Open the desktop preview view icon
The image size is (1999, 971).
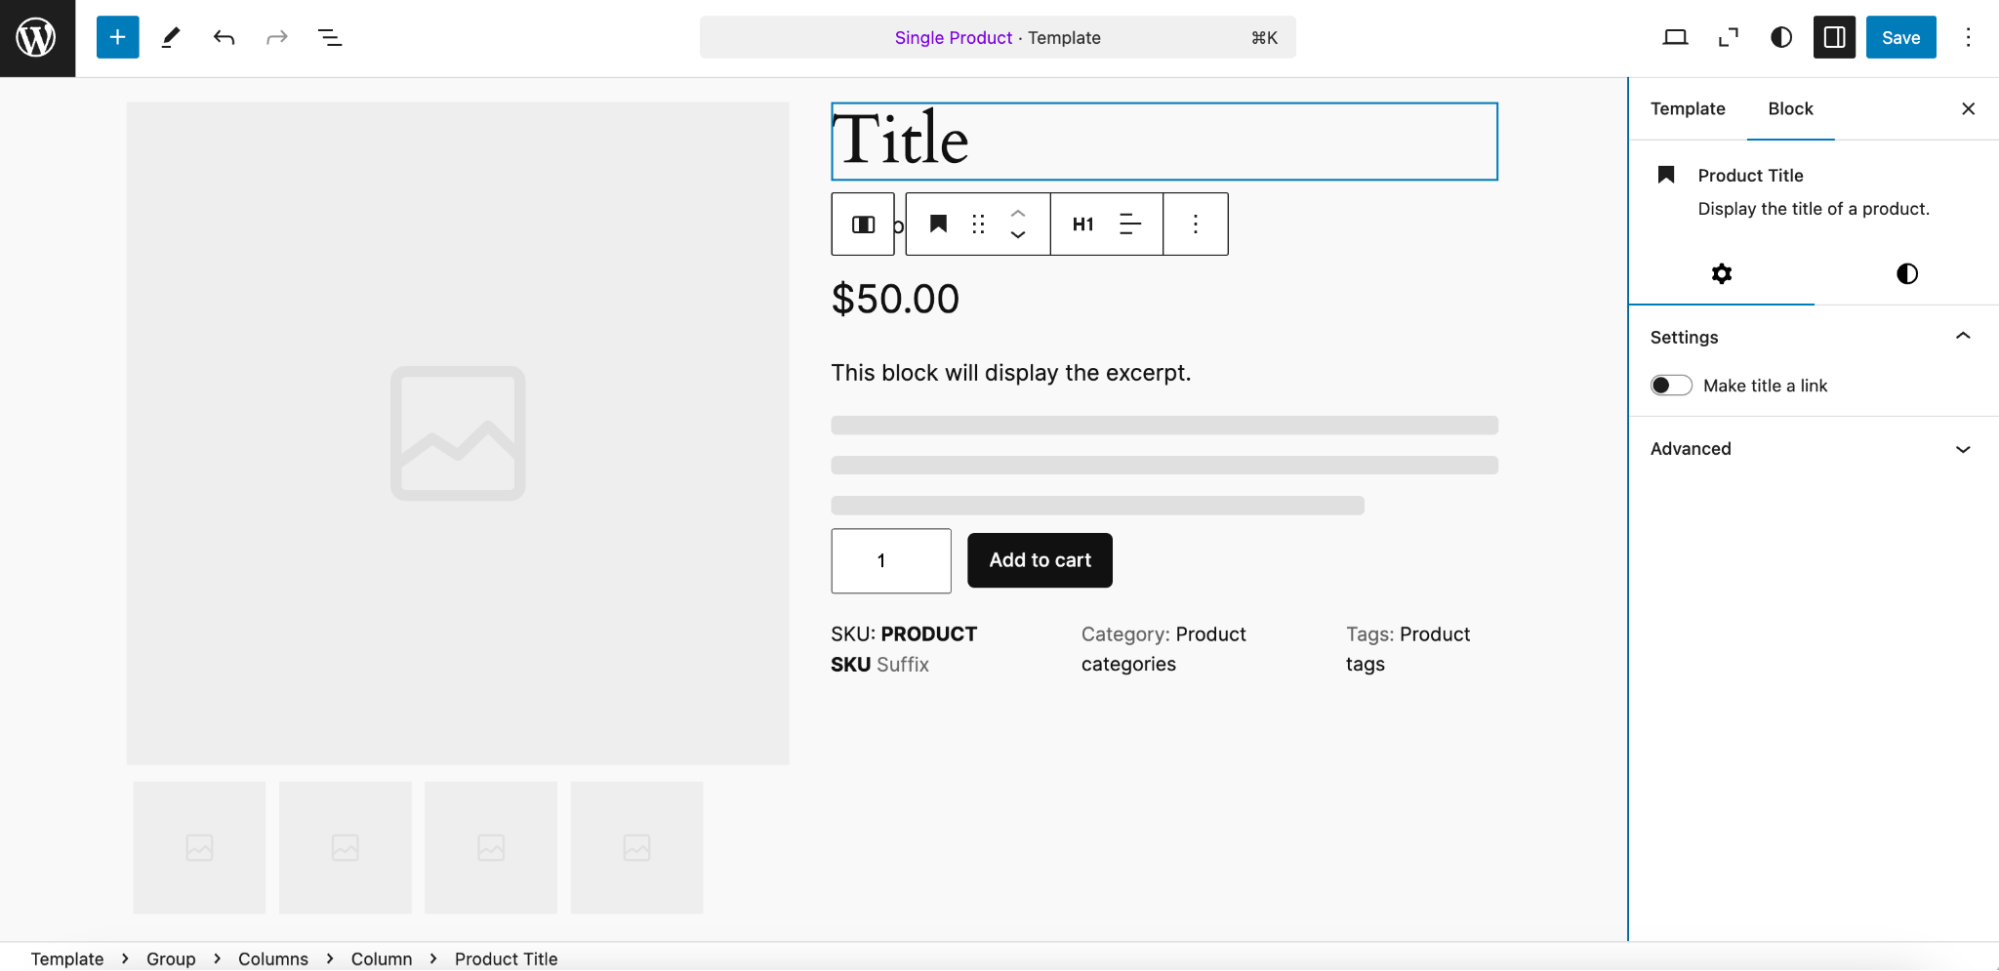(x=1675, y=38)
